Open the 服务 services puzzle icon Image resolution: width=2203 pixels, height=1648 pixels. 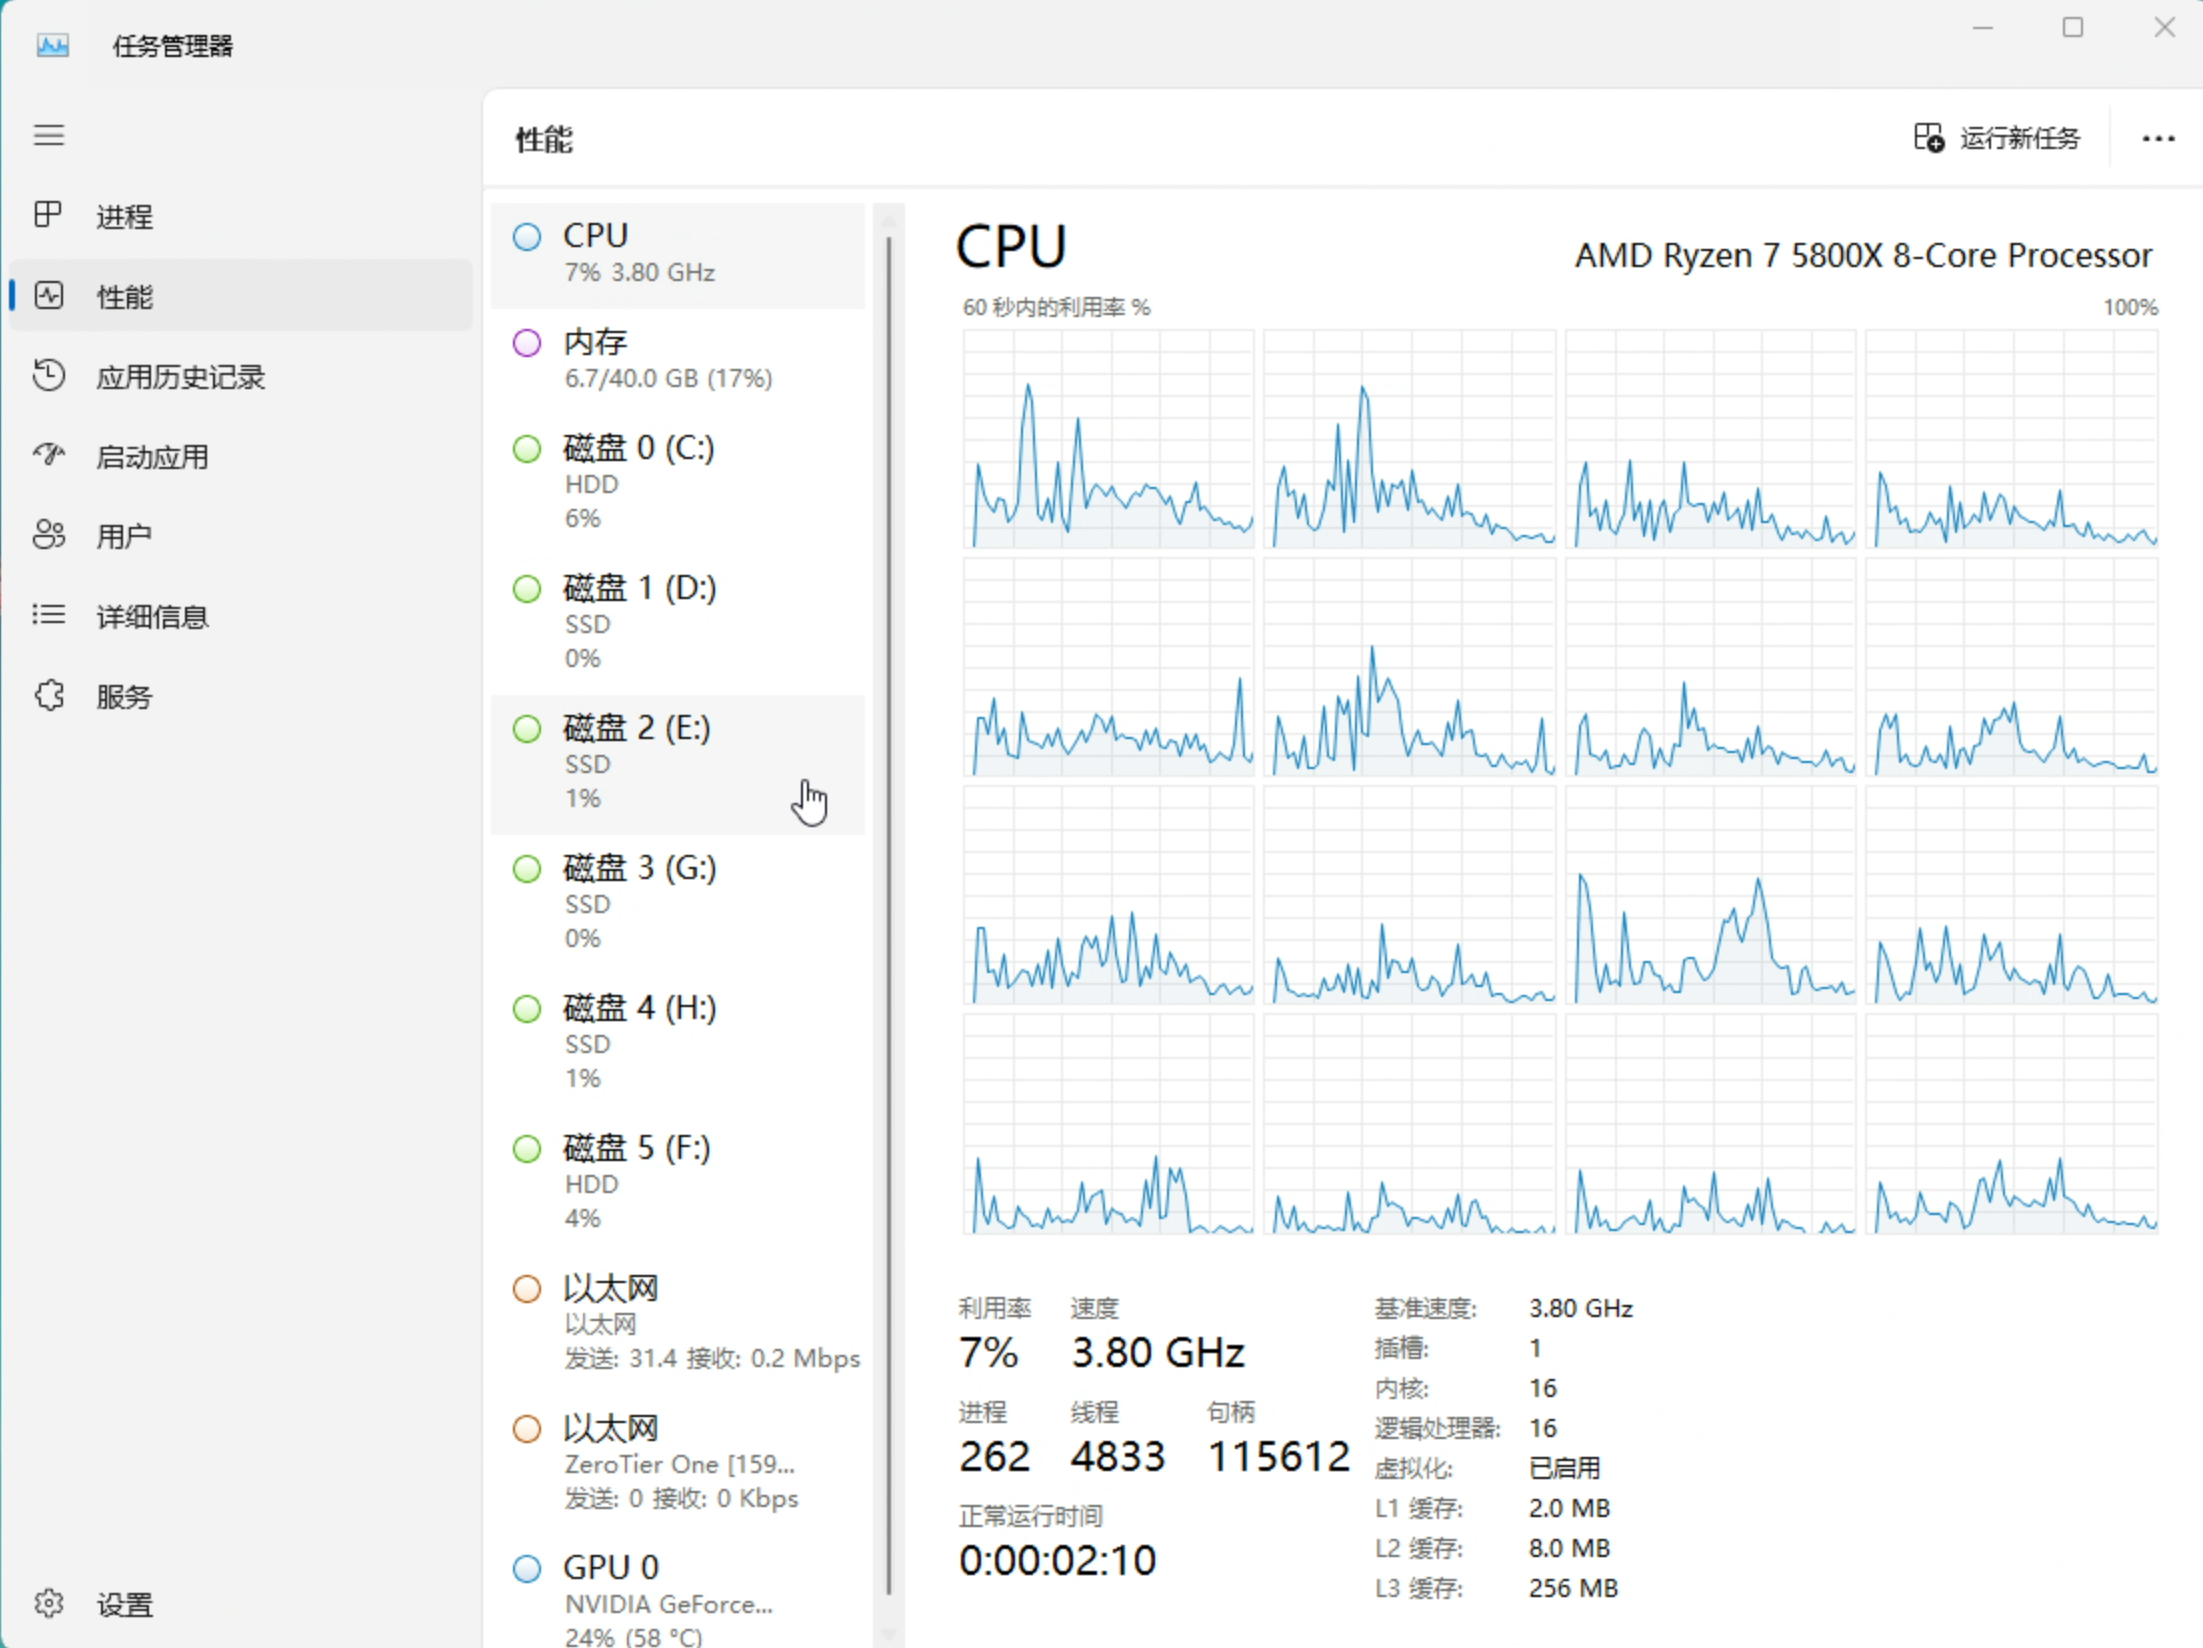click(48, 696)
